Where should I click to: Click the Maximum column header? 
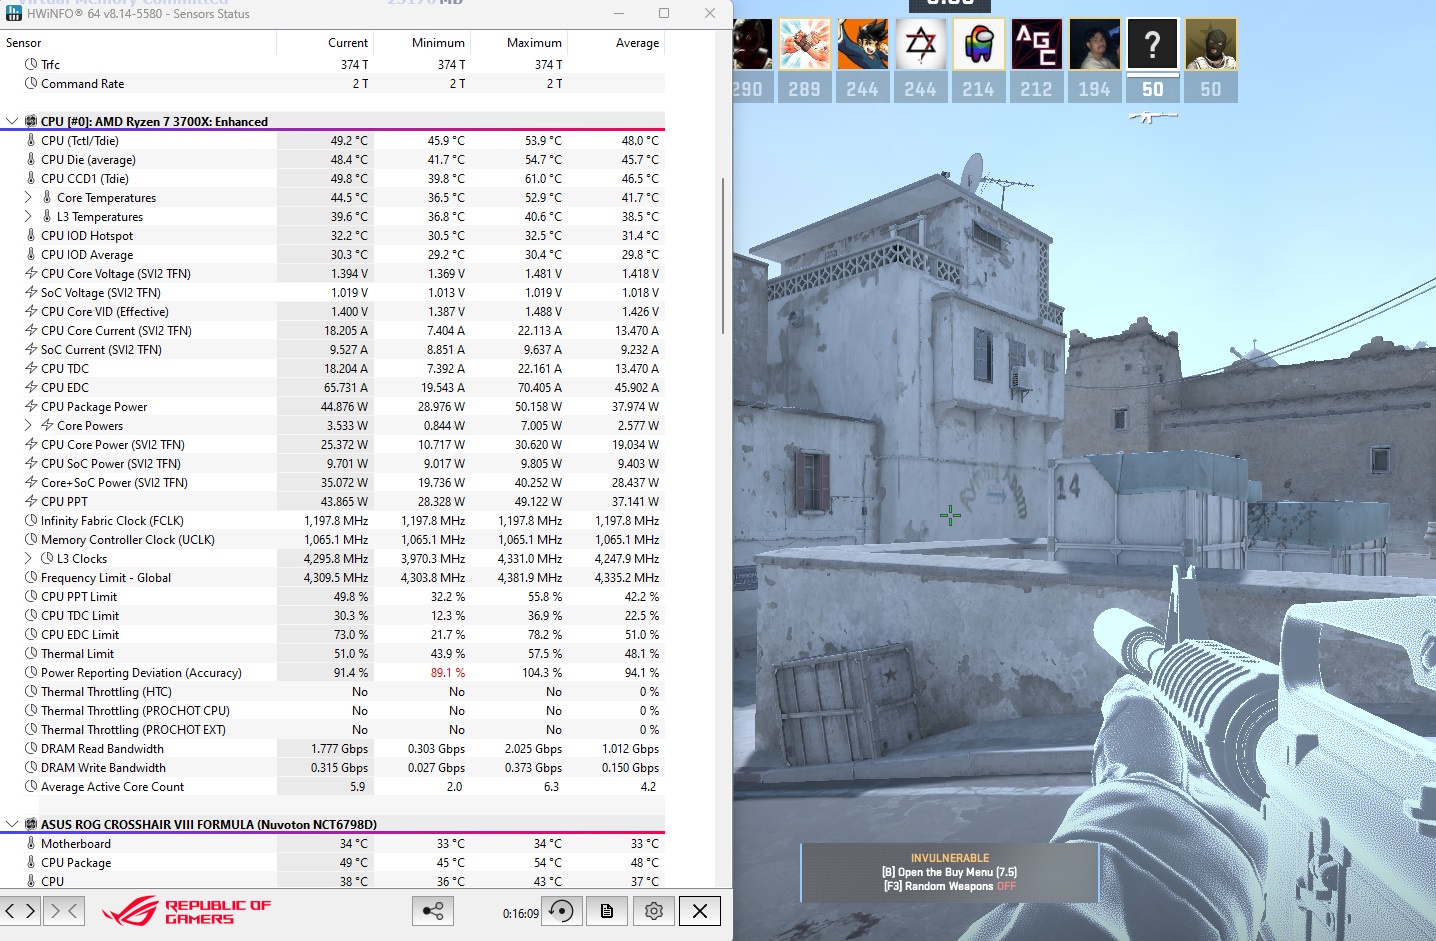coord(518,43)
